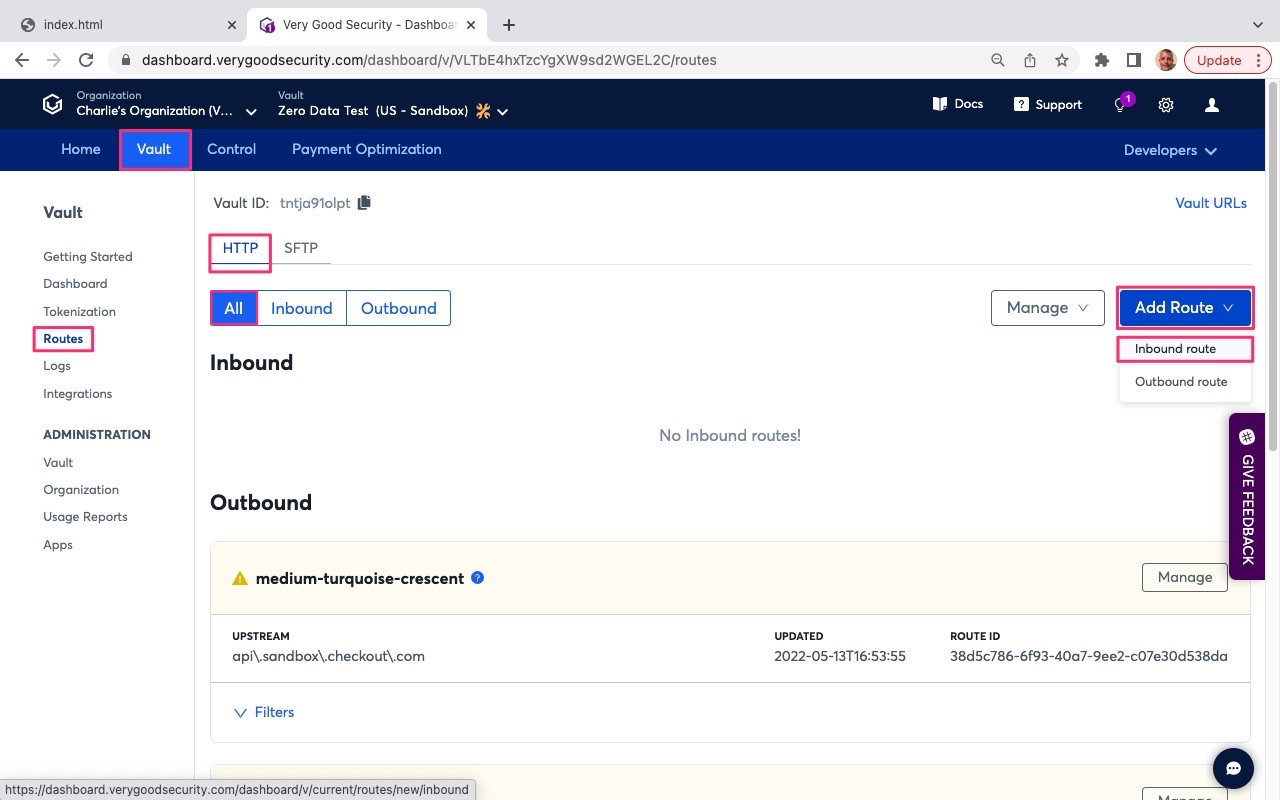Go to Dashboard in the sidebar

[x=75, y=284]
